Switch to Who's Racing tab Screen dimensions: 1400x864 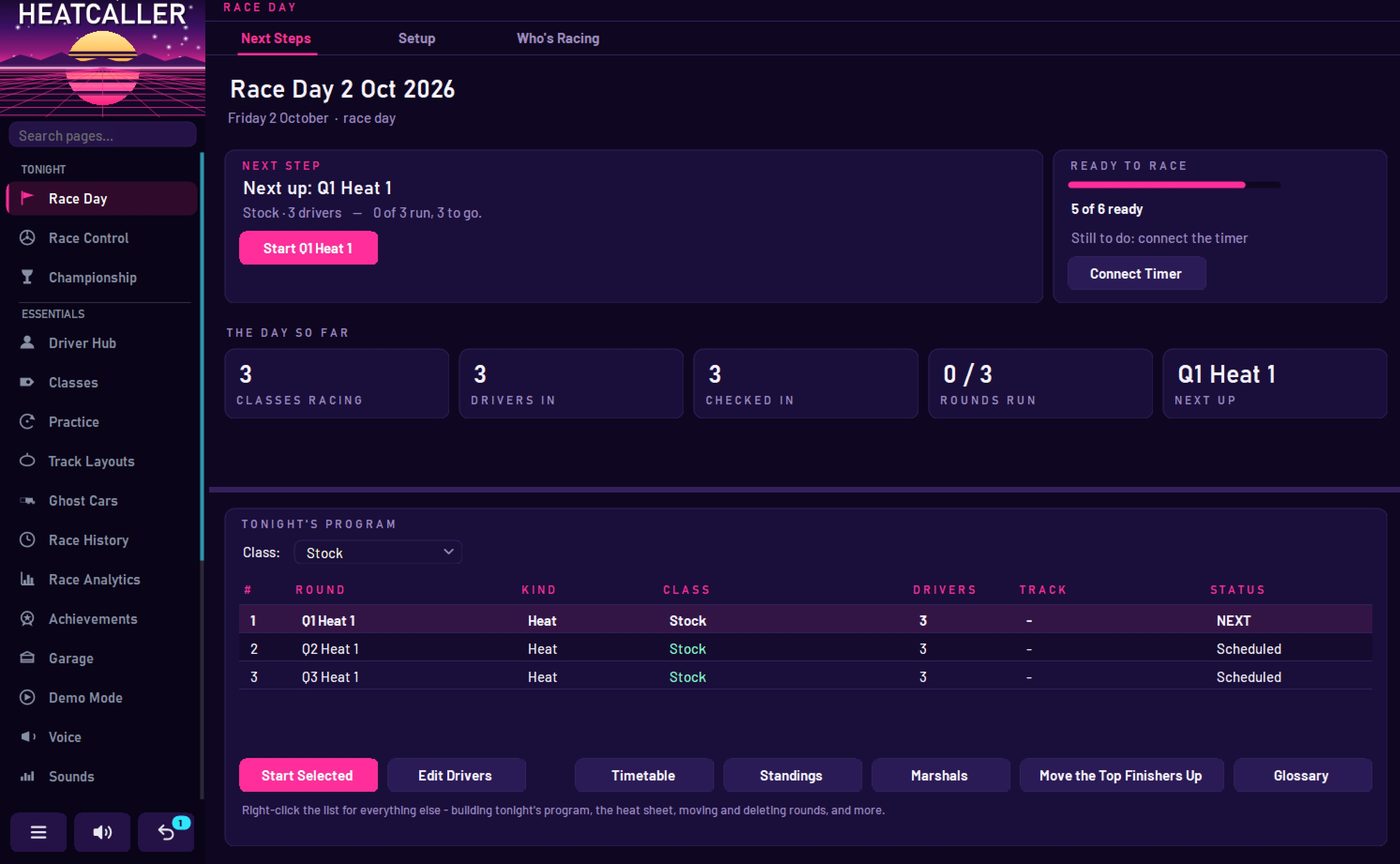(x=558, y=38)
